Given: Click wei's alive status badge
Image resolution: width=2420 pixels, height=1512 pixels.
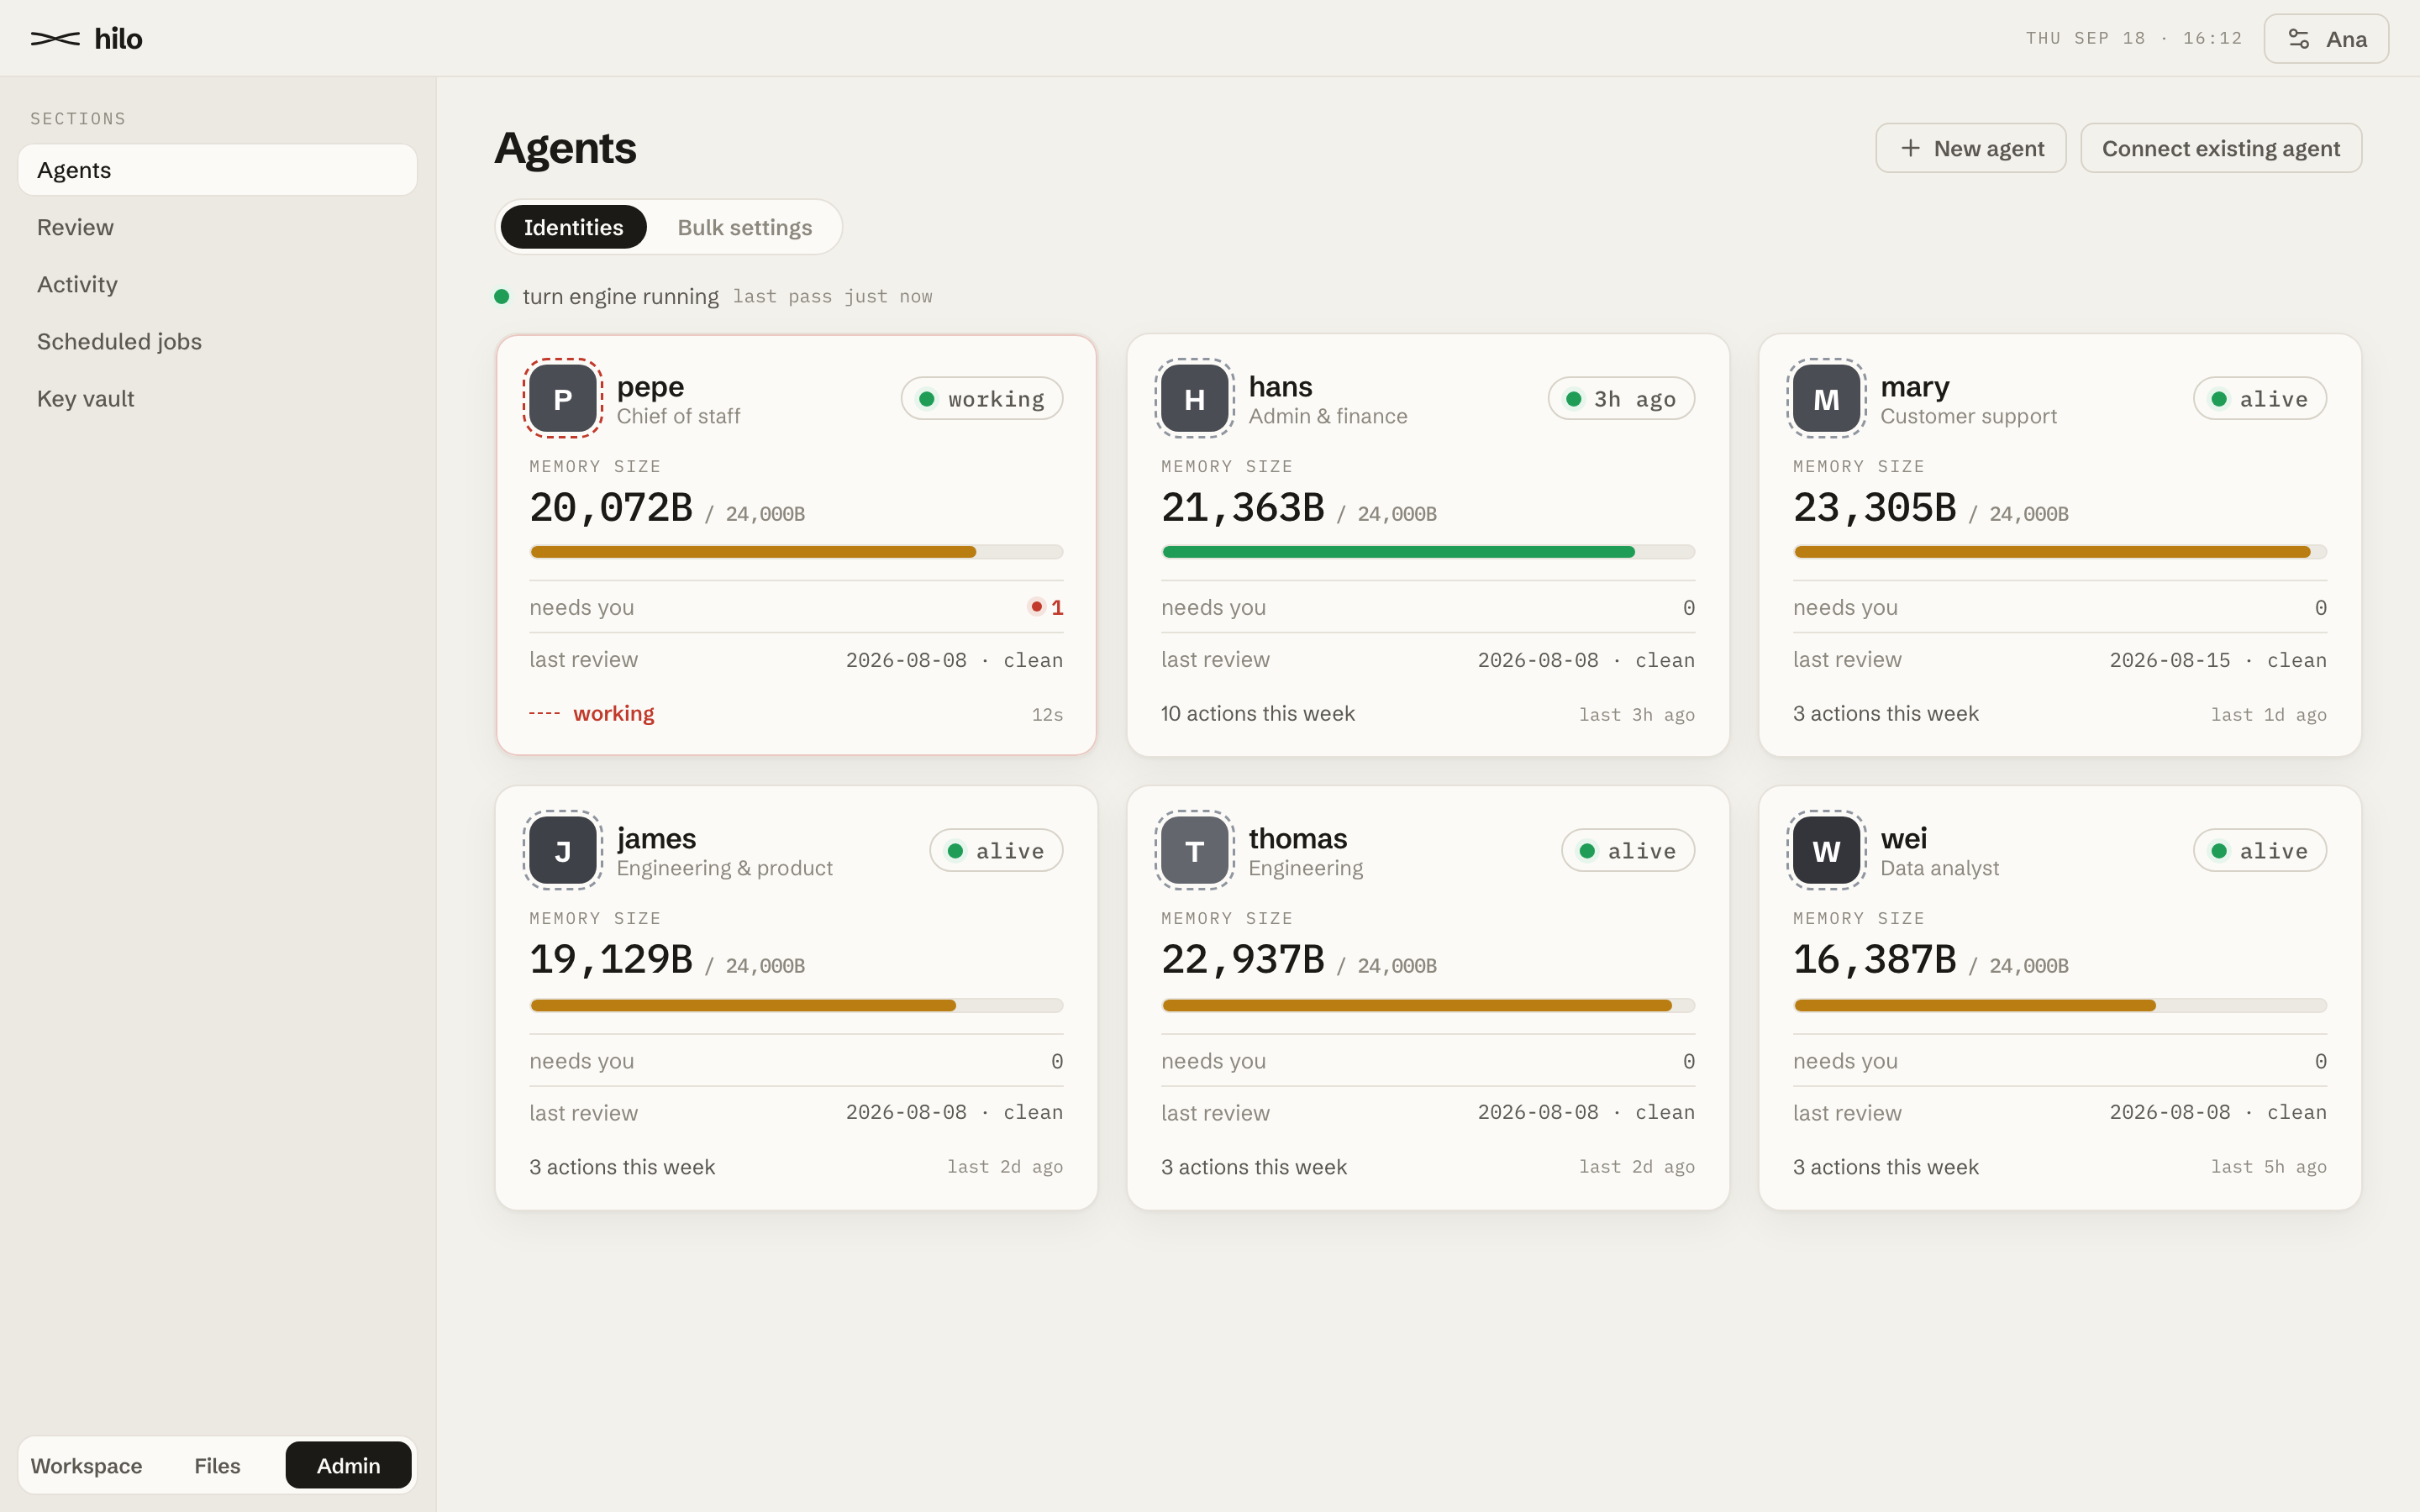Looking at the screenshot, I should click(x=2259, y=850).
